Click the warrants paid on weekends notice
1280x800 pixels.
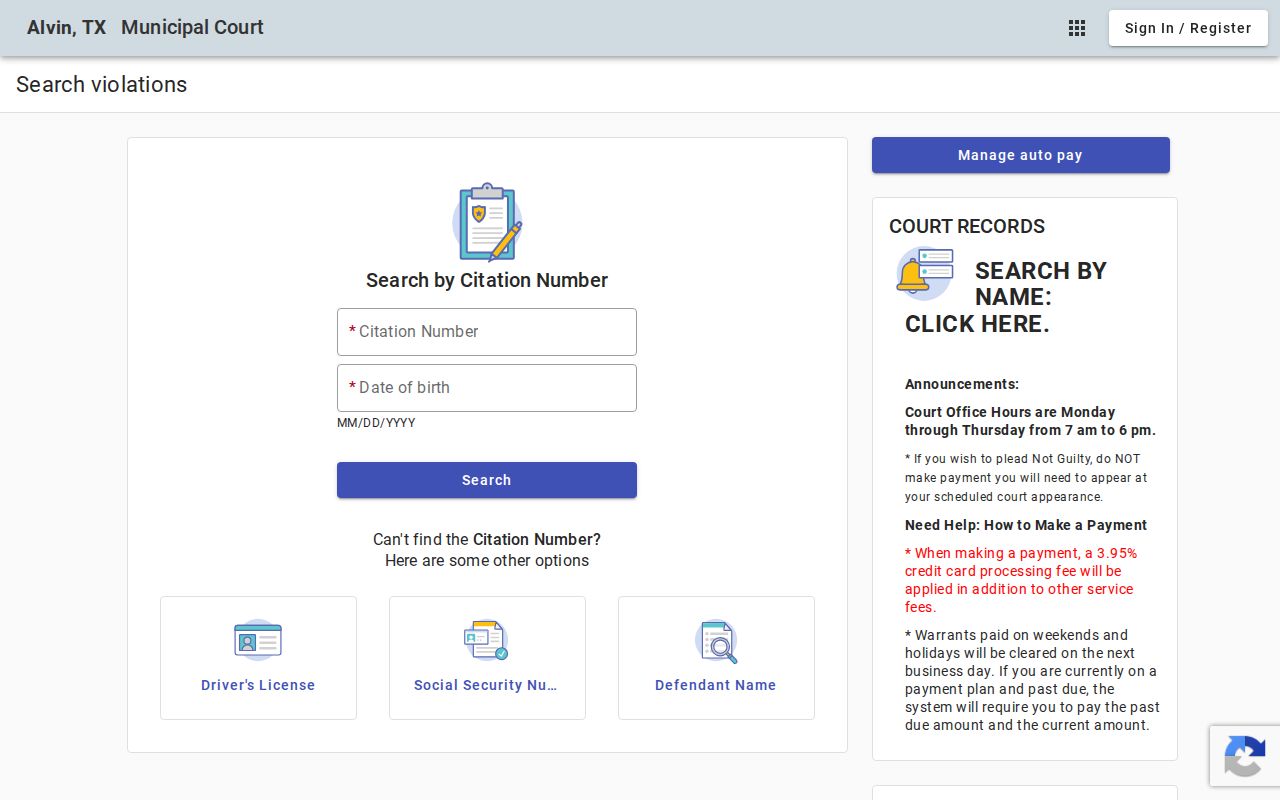click(1031, 680)
